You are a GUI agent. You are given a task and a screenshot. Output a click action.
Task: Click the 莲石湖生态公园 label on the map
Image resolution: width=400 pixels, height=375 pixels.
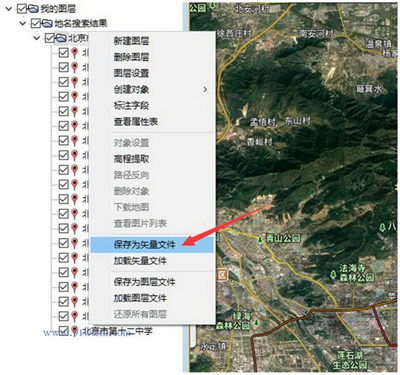(x=350, y=359)
